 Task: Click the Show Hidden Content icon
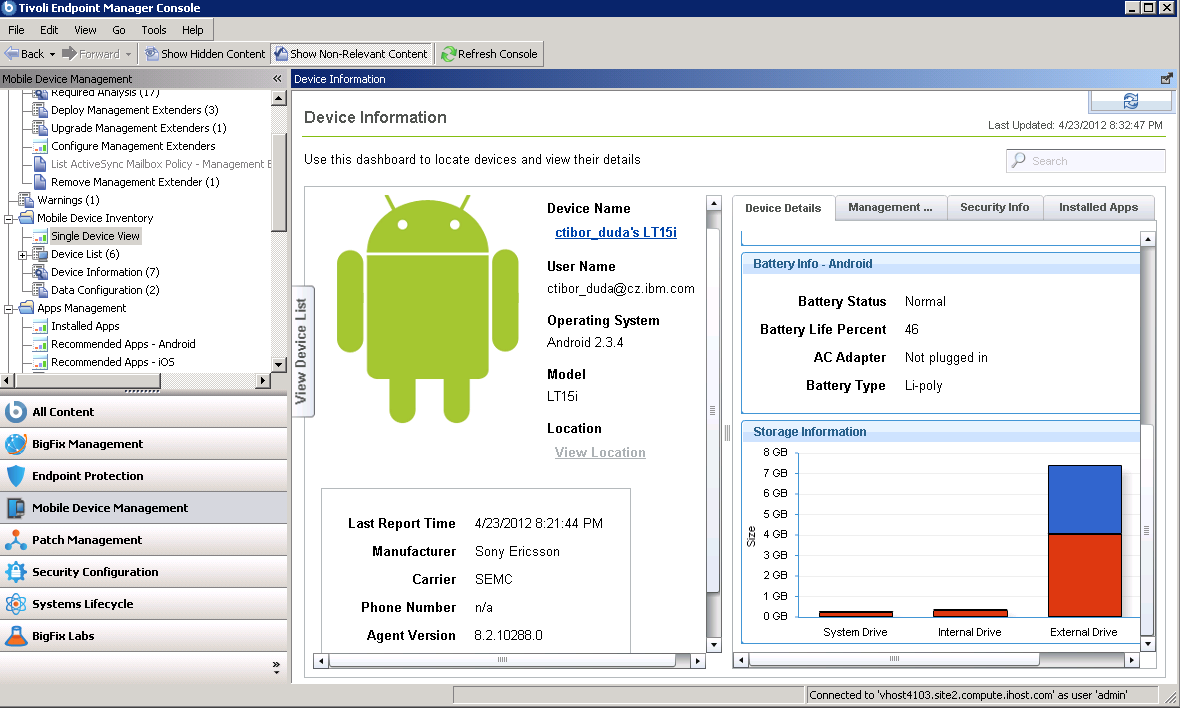[151, 53]
